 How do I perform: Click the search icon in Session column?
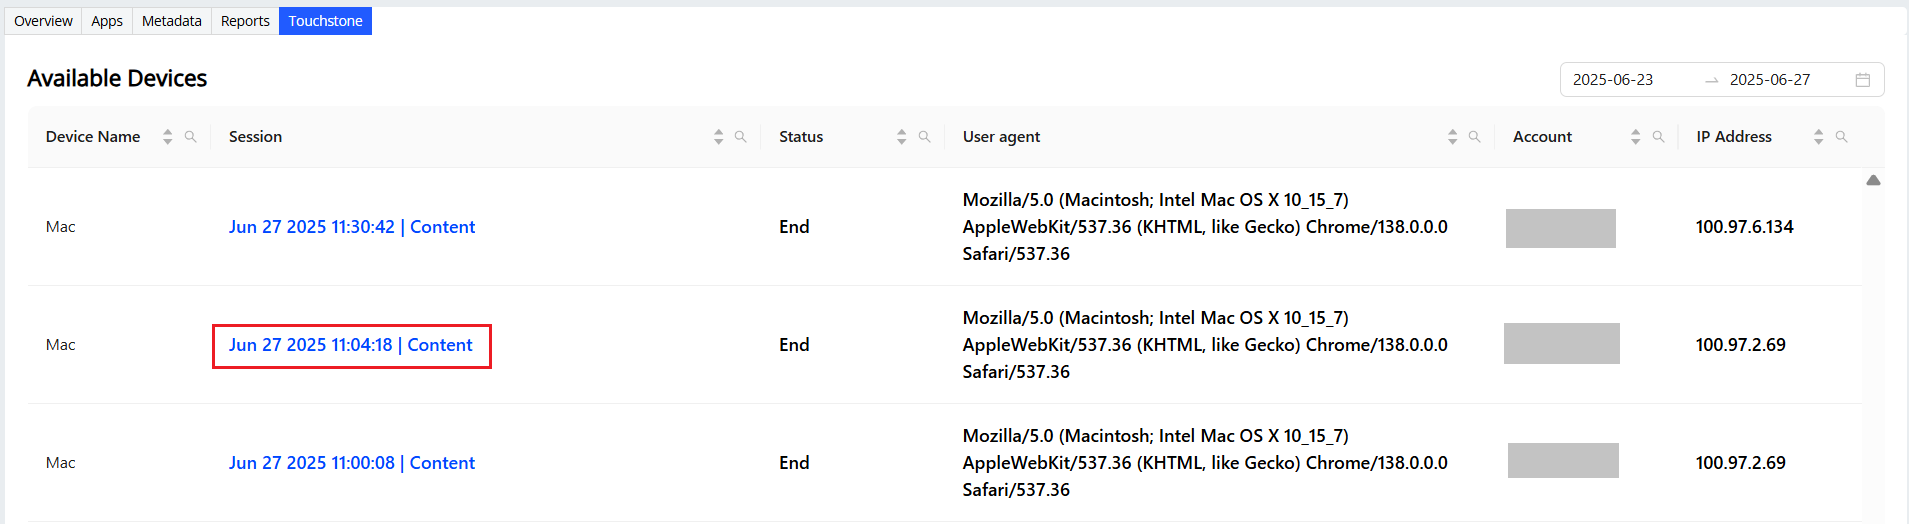pyautogui.click(x=740, y=137)
